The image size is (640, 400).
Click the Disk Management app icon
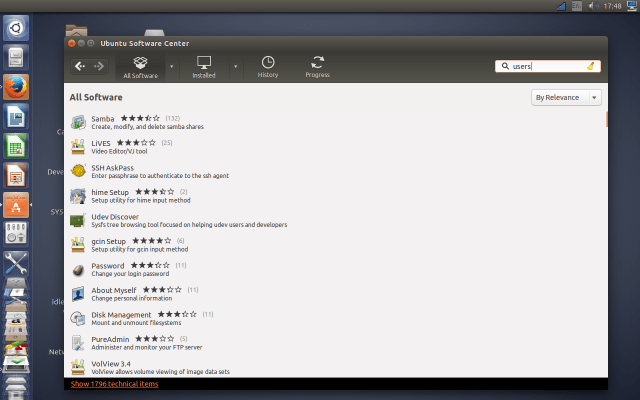tap(78, 318)
